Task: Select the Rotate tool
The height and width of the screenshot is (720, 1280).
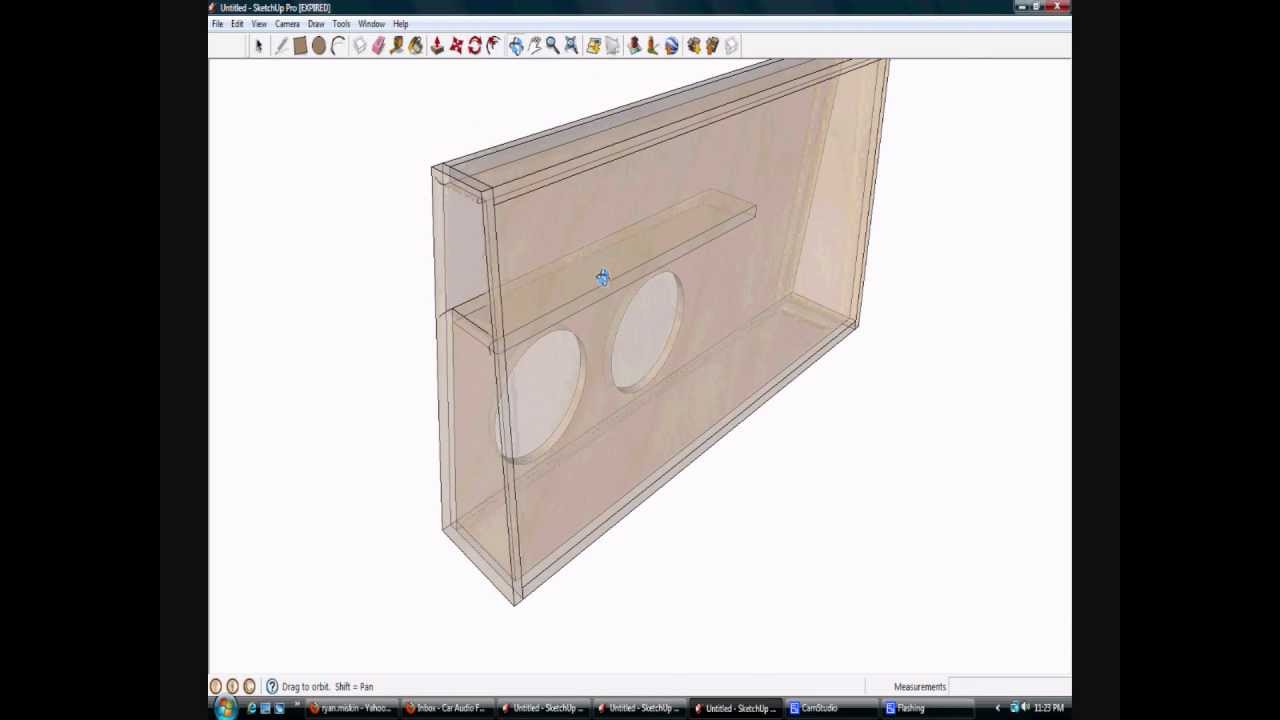Action: pos(475,46)
